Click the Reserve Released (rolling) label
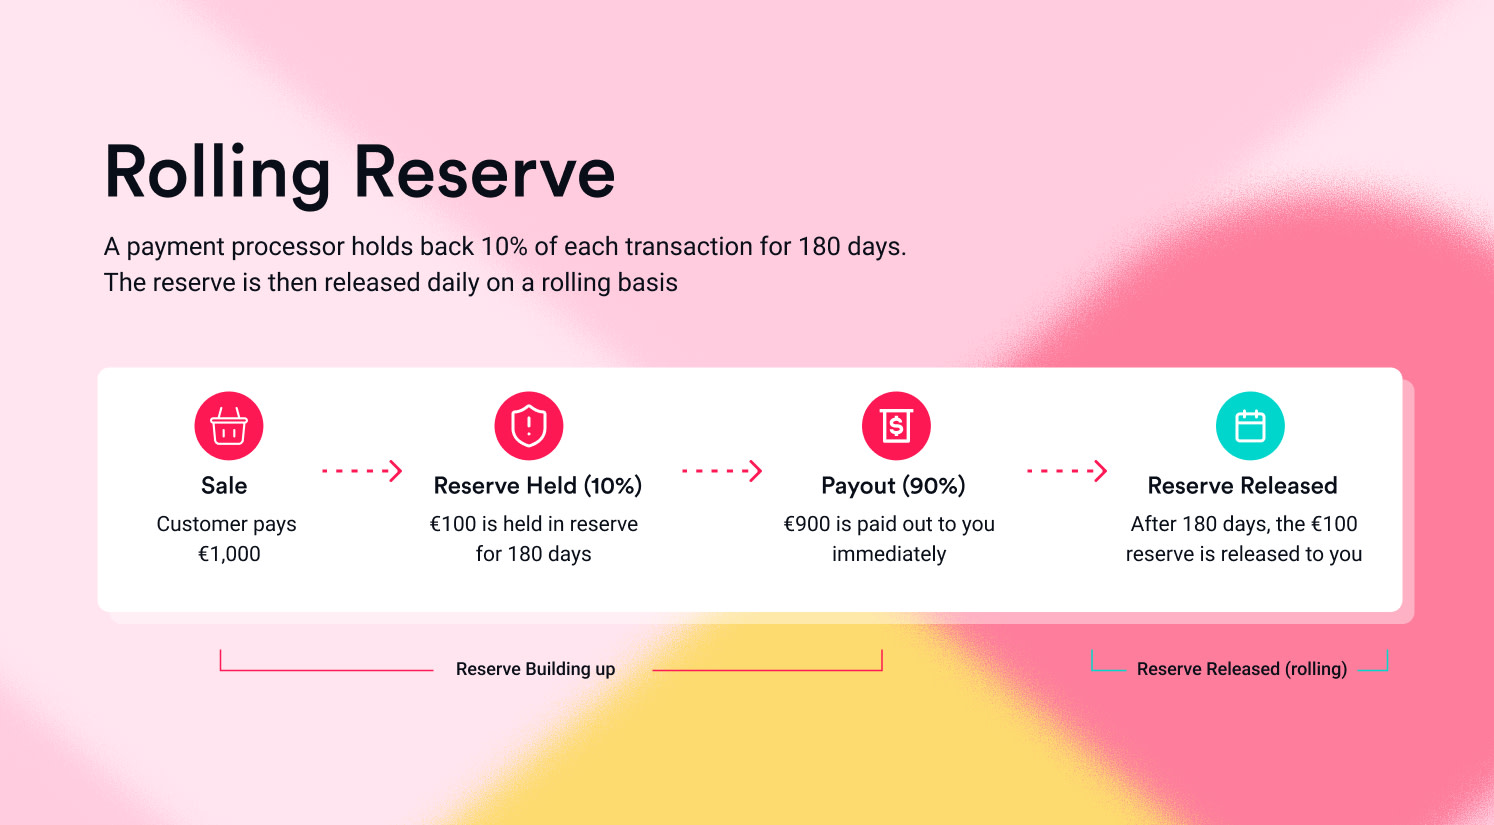Viewport: 1494px width, 825px height. pos(1242,669)
